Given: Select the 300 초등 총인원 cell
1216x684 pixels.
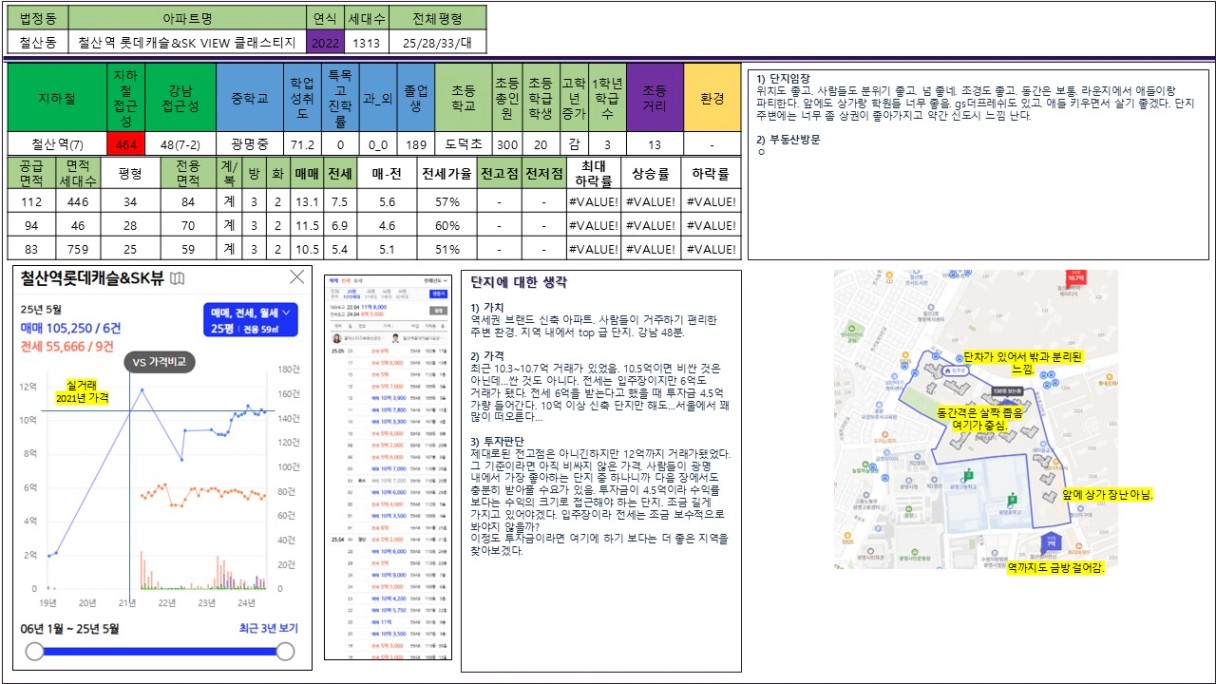Looking at the screenshot, I should [x=507, y=145].
